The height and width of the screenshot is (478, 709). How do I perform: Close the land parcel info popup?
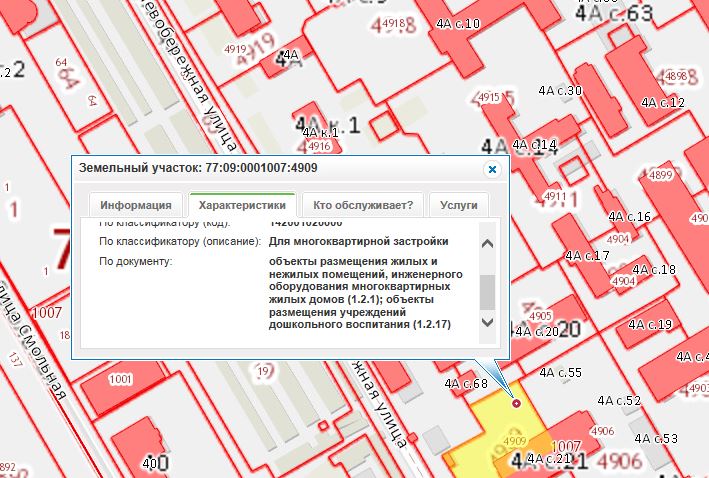pos(491,170)
